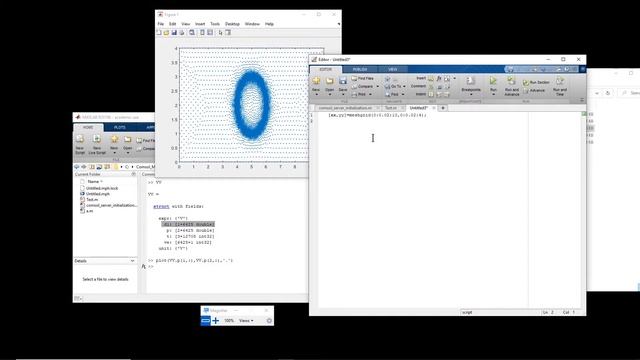Click the New star icon in the MATLAB Home tab
The height and width of the screenshot is (360, 640).
pyautogui.click(x=114, y=140)
